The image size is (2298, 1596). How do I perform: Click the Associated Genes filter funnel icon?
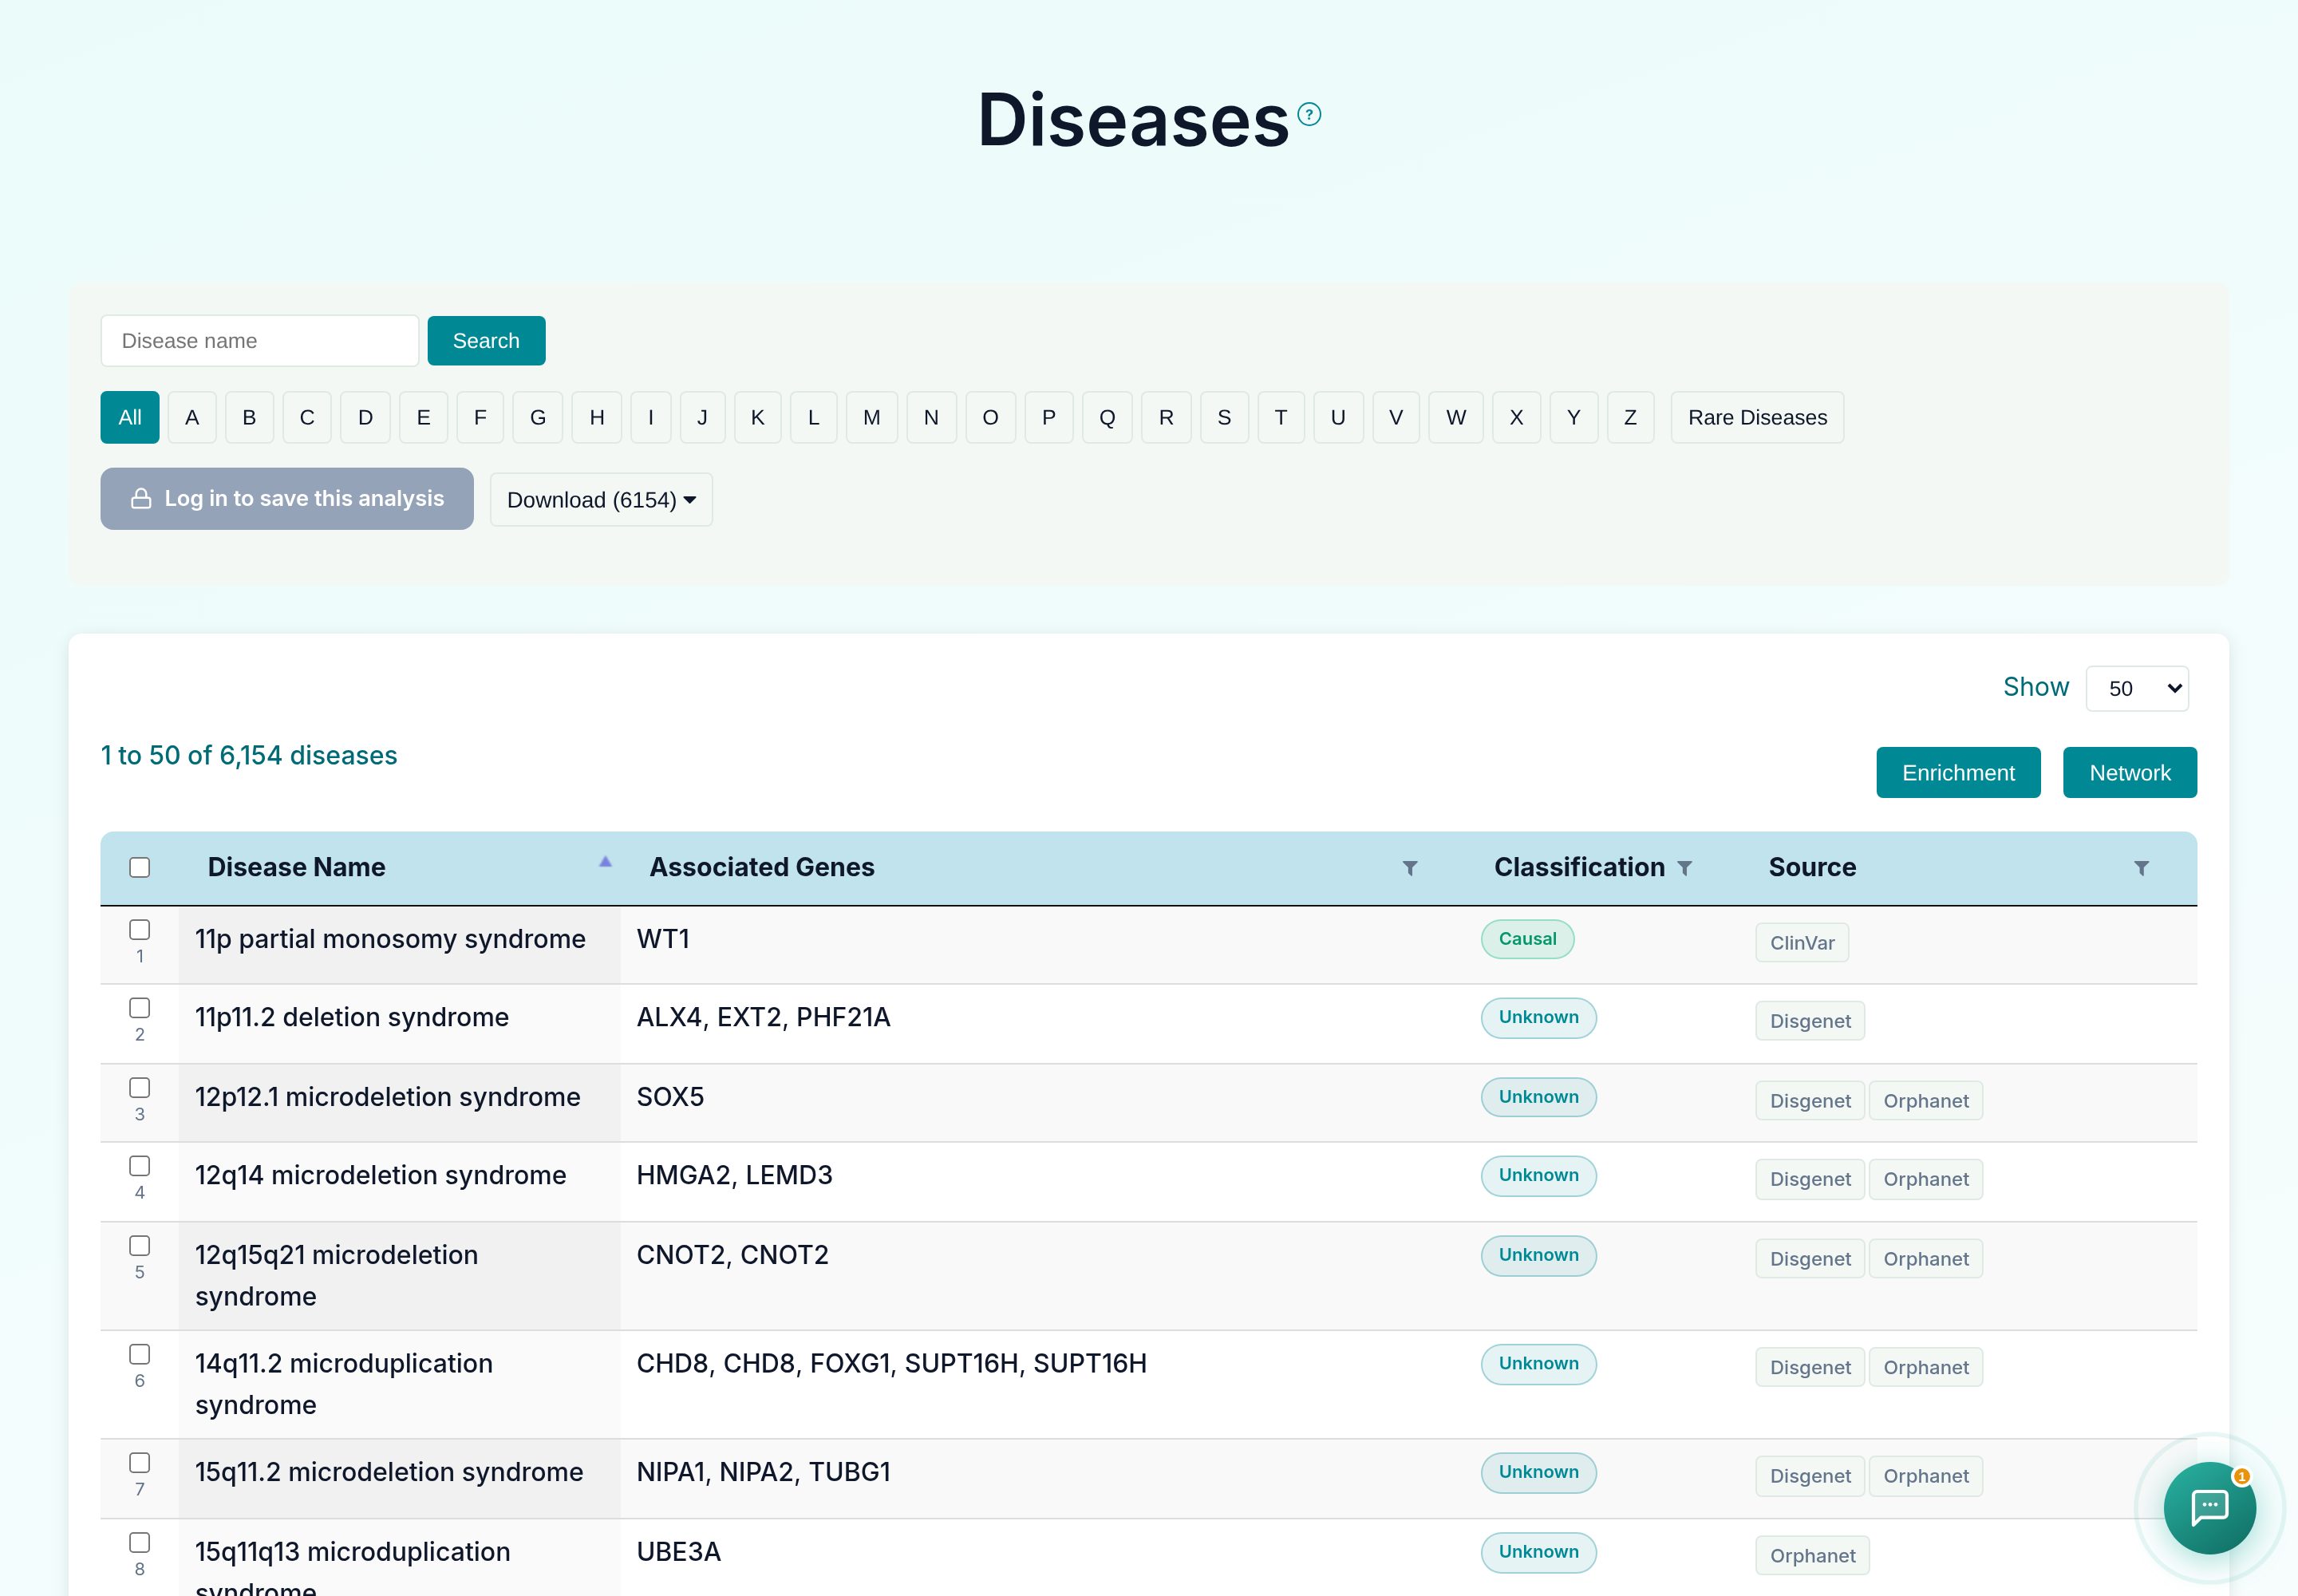[x=1410, y=868]
